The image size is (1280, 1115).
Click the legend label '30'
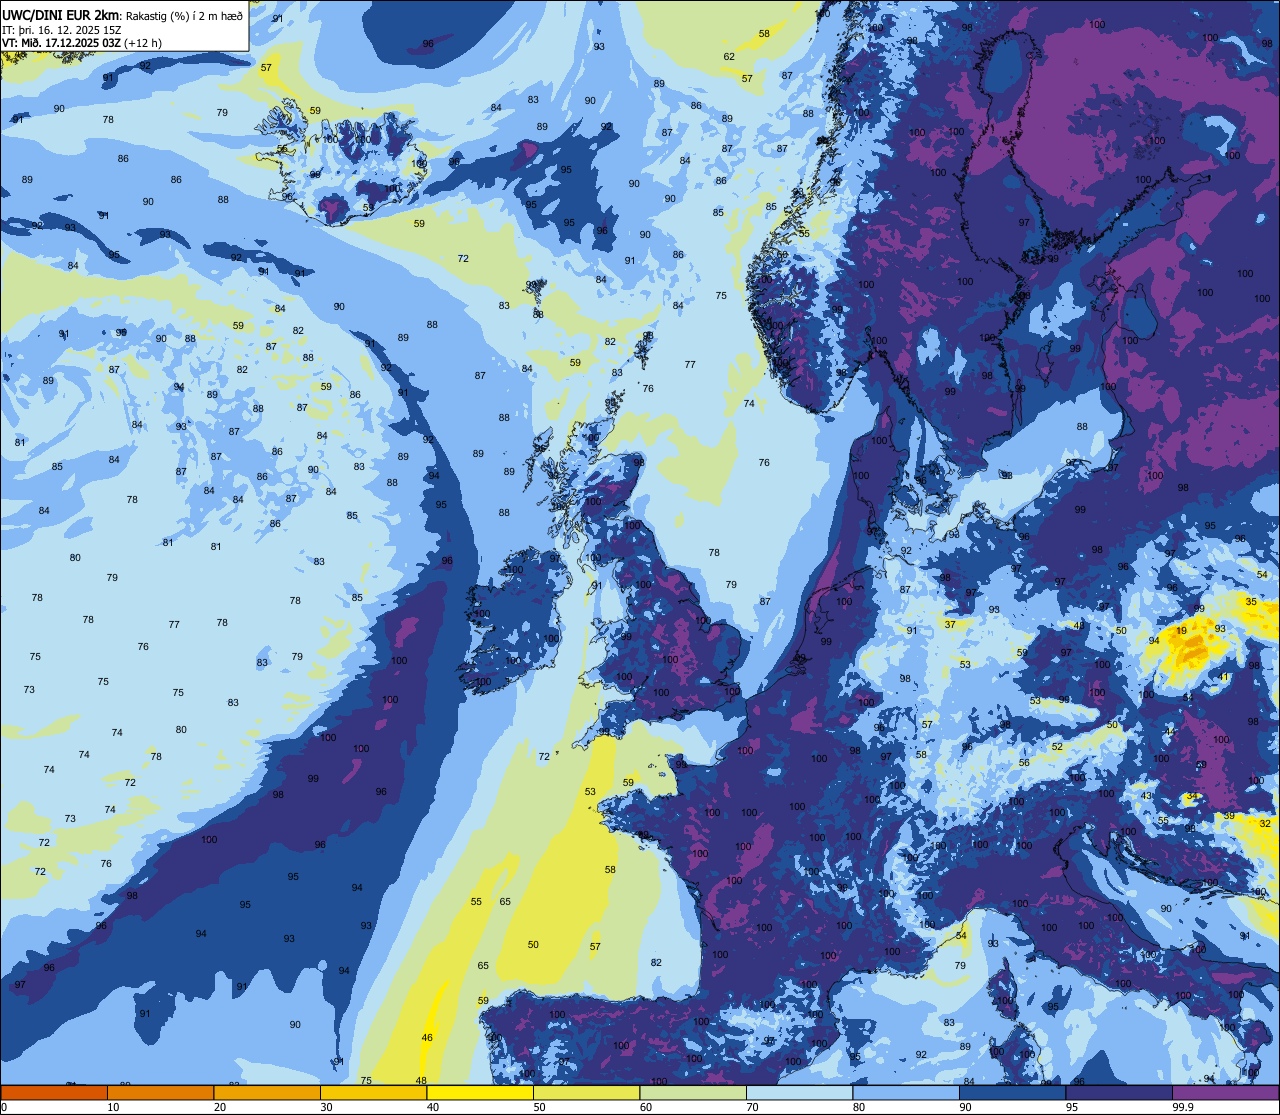click(x=326, y=1107)
